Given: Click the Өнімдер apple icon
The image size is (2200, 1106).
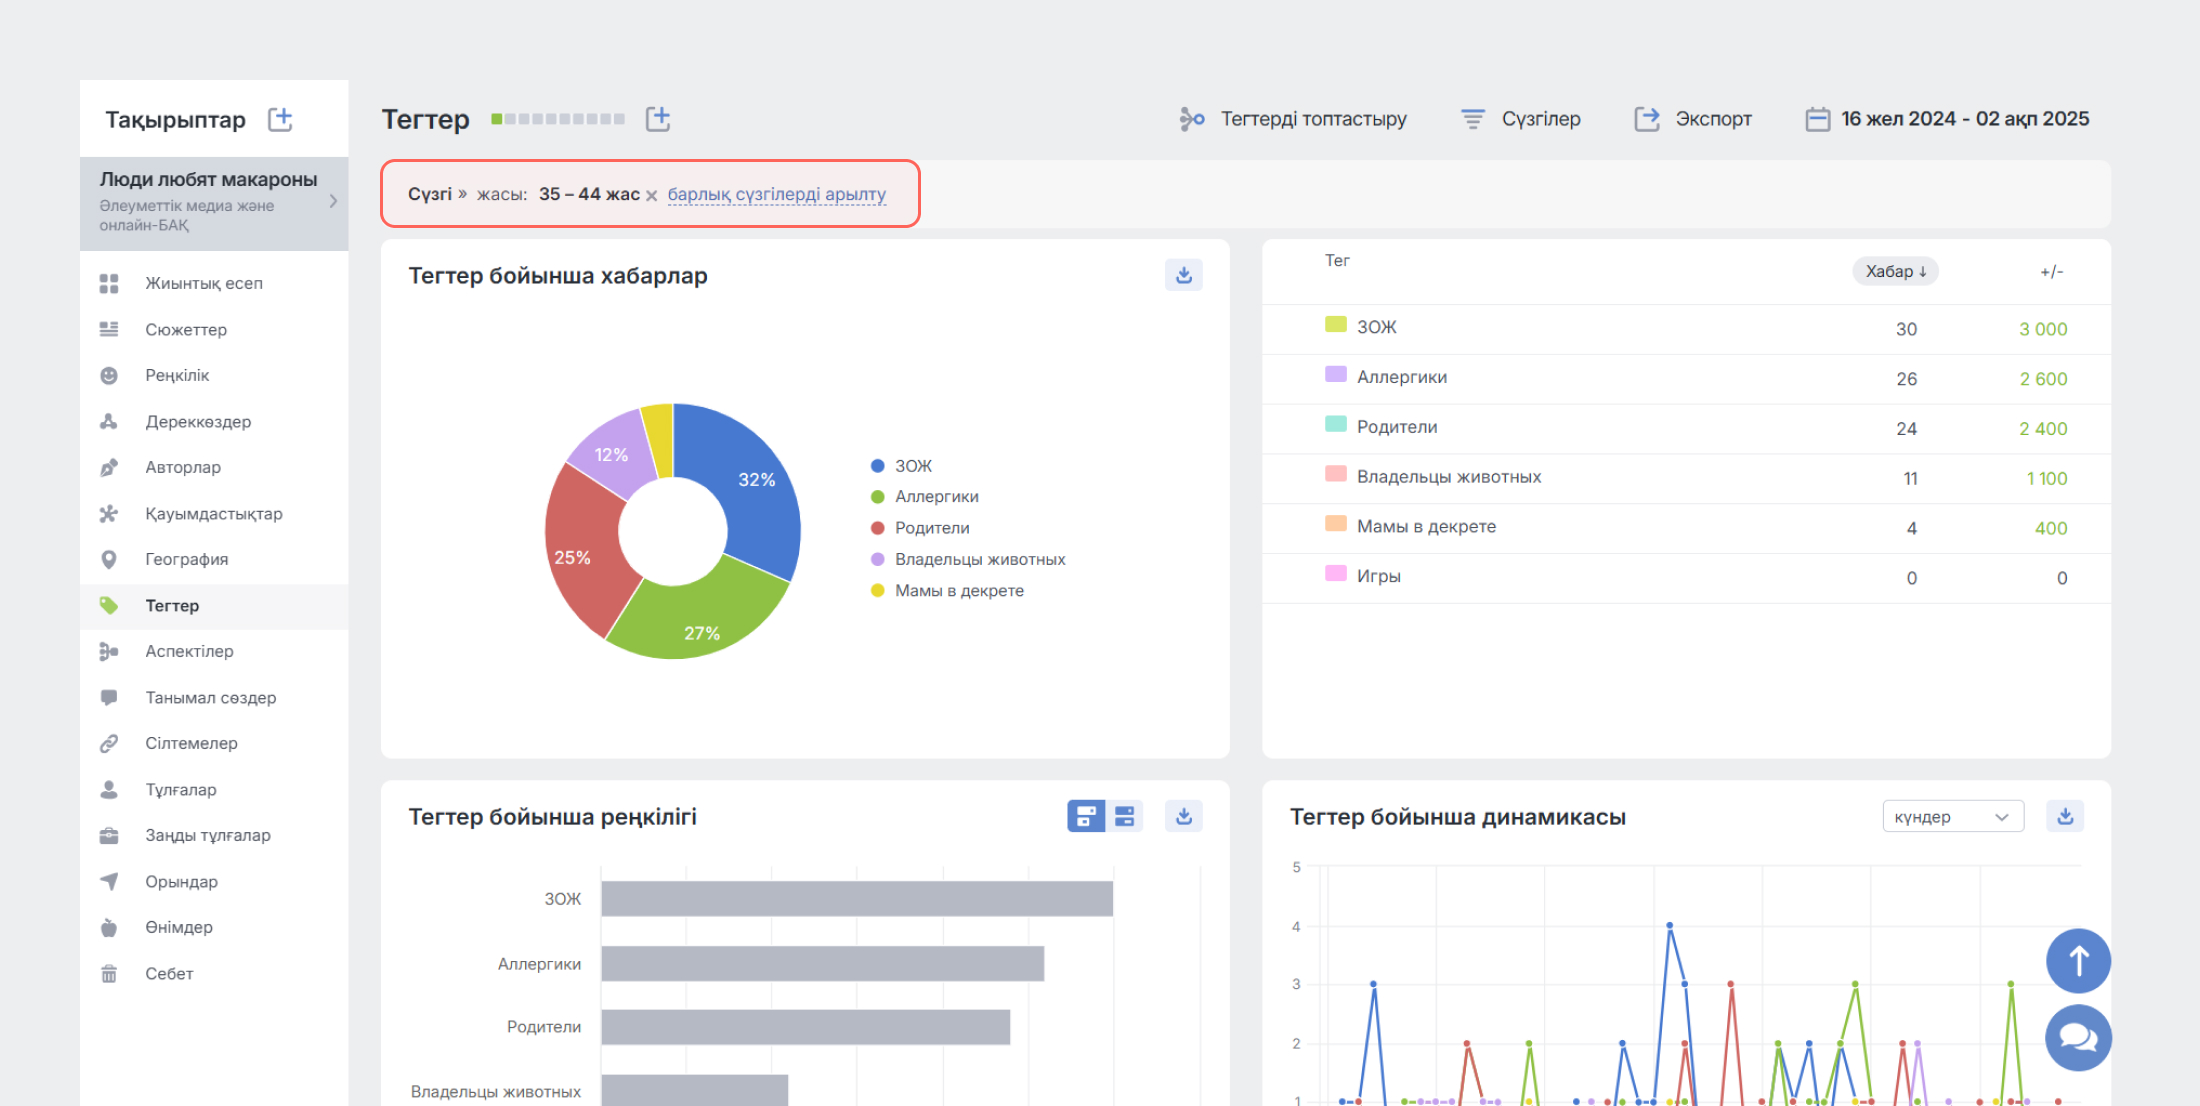Looking at the screenshot, I should [x=109, y=927].
